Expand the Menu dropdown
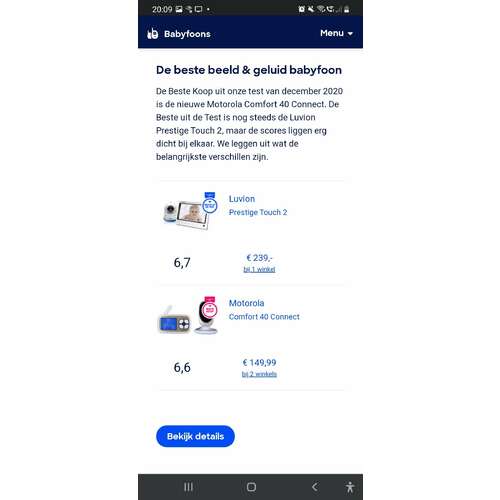 click(x=336, y=33)
